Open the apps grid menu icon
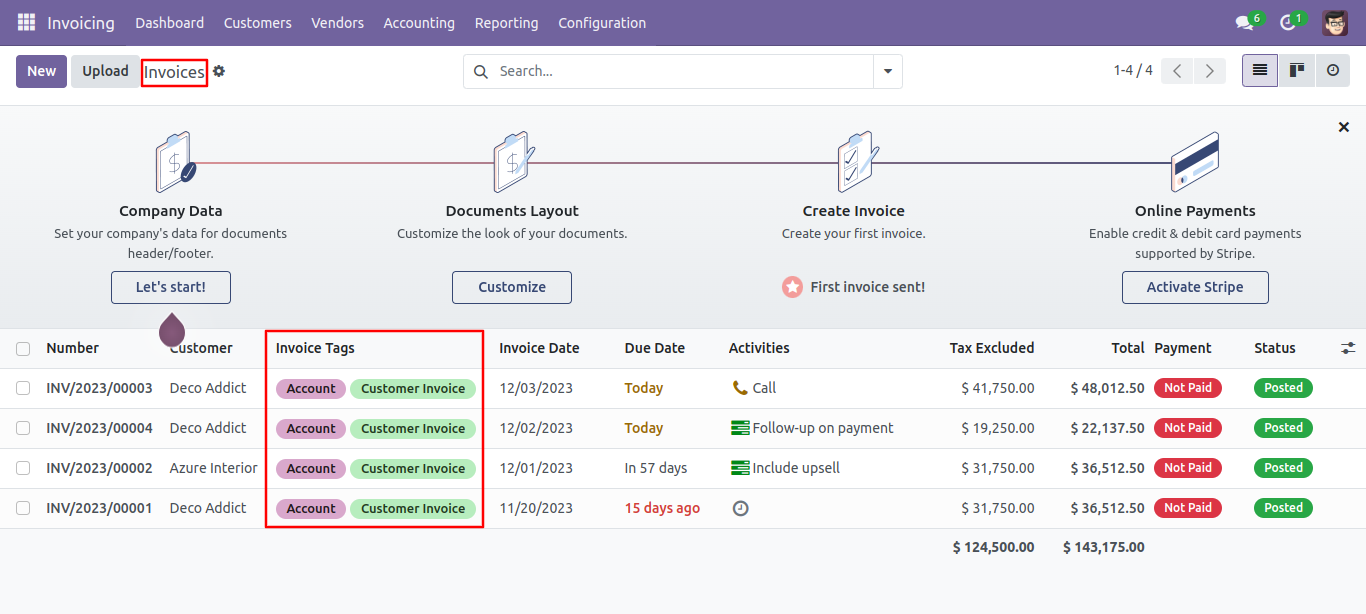This screenshot has width=1366, height=614. 26,22
